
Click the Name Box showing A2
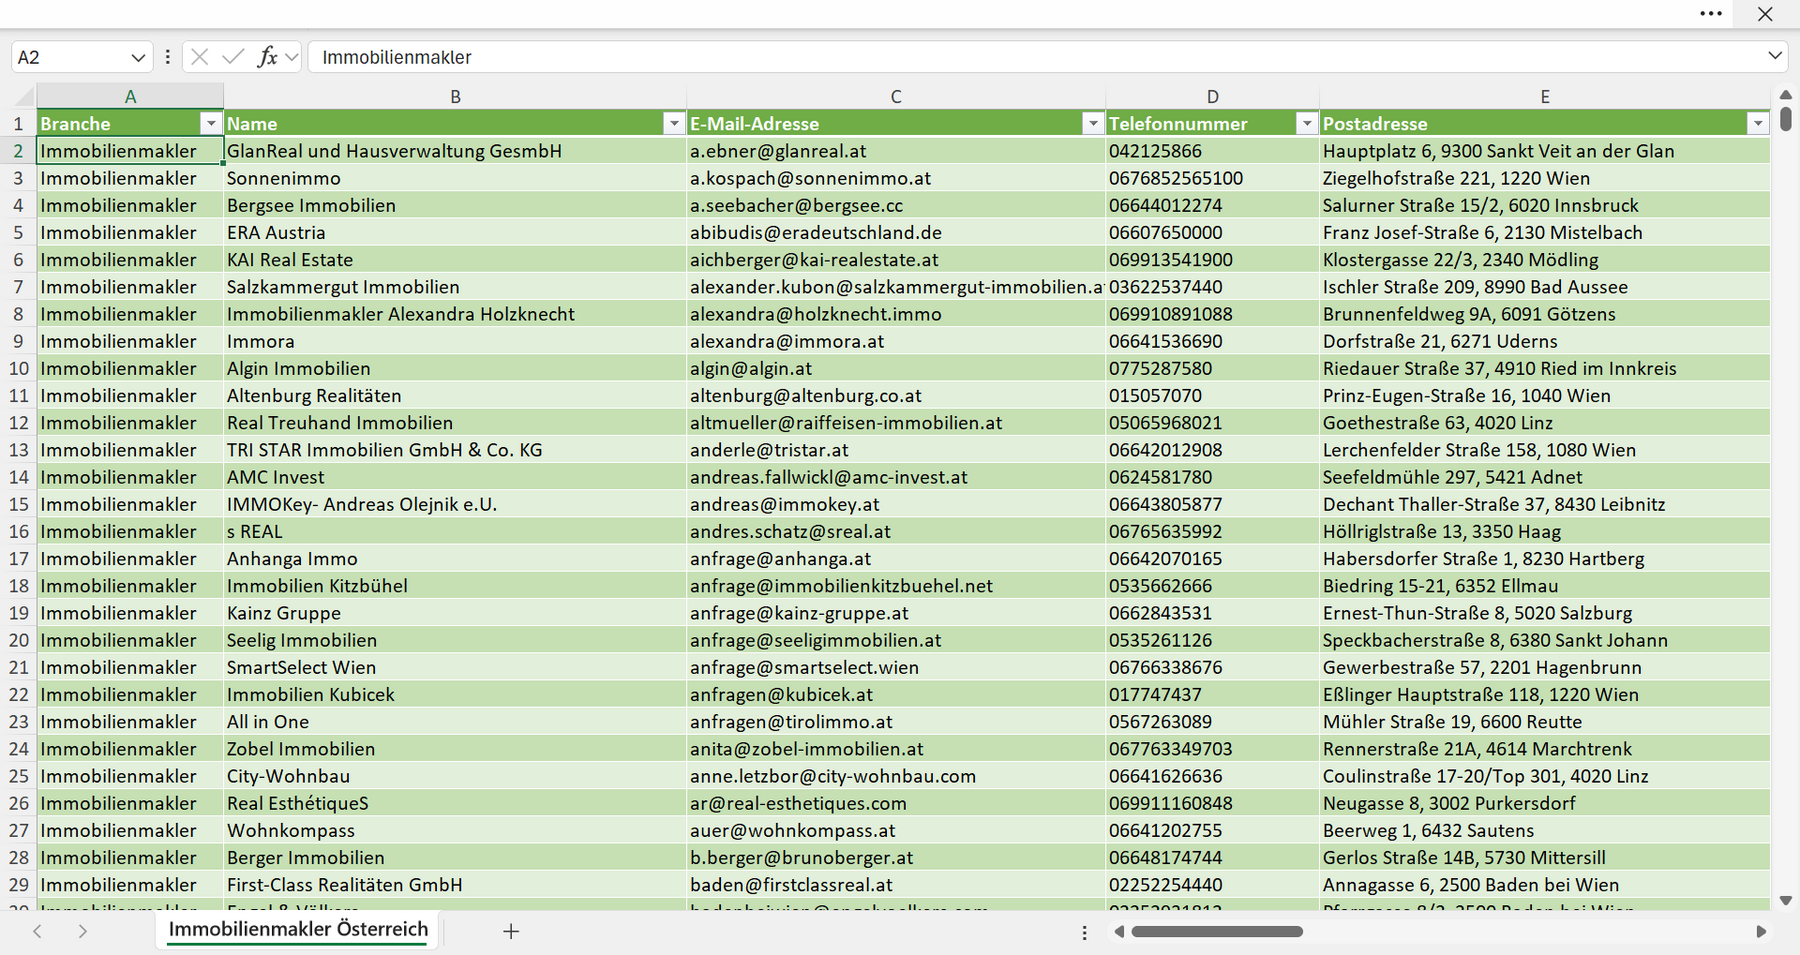[x=70, y=57]
